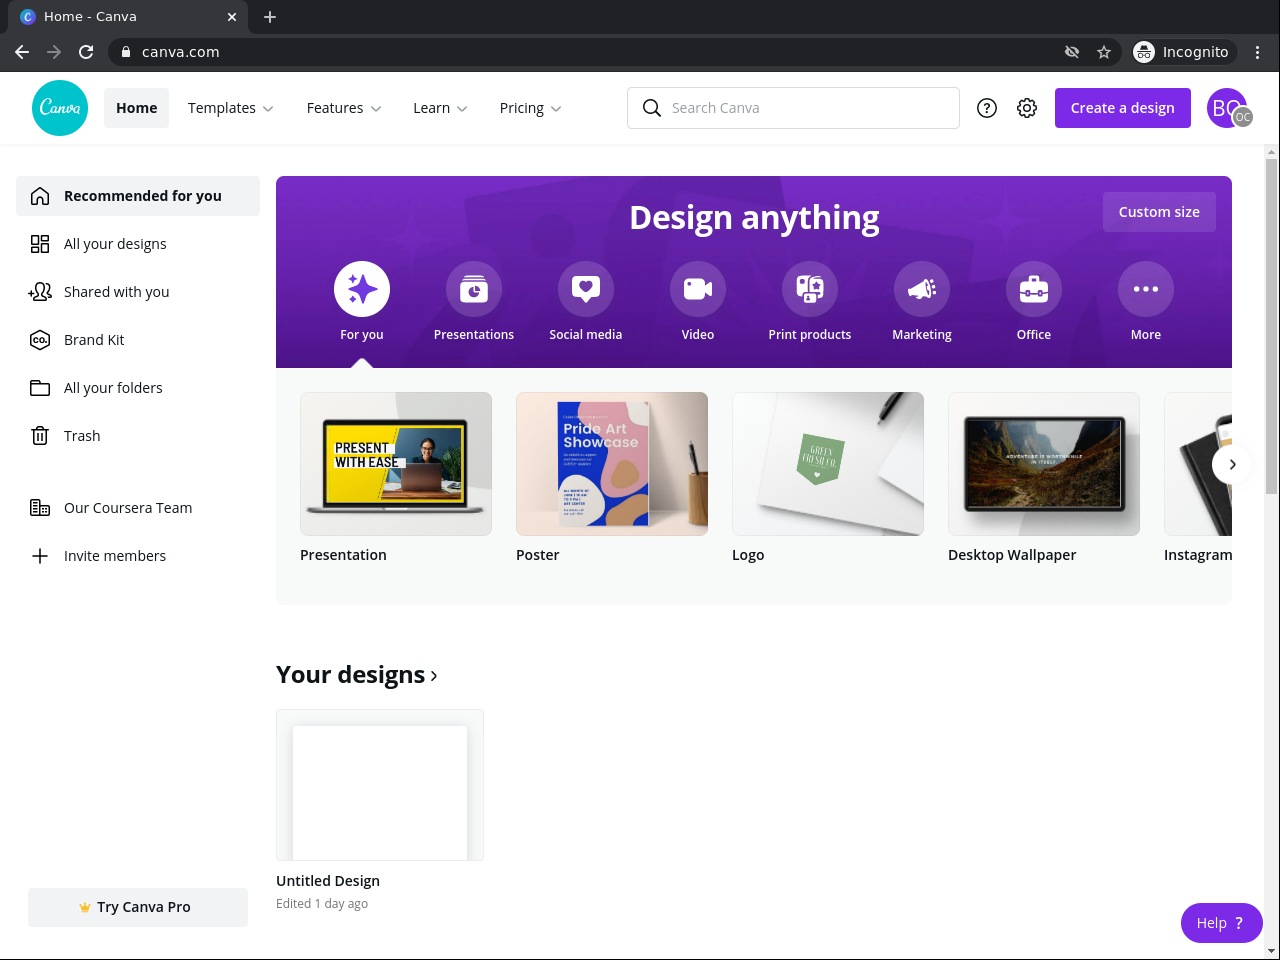The height and width of the screenshot is (960, 1280).
Task: Expand the Templates dropdown
Action: (x=231, y=108)
